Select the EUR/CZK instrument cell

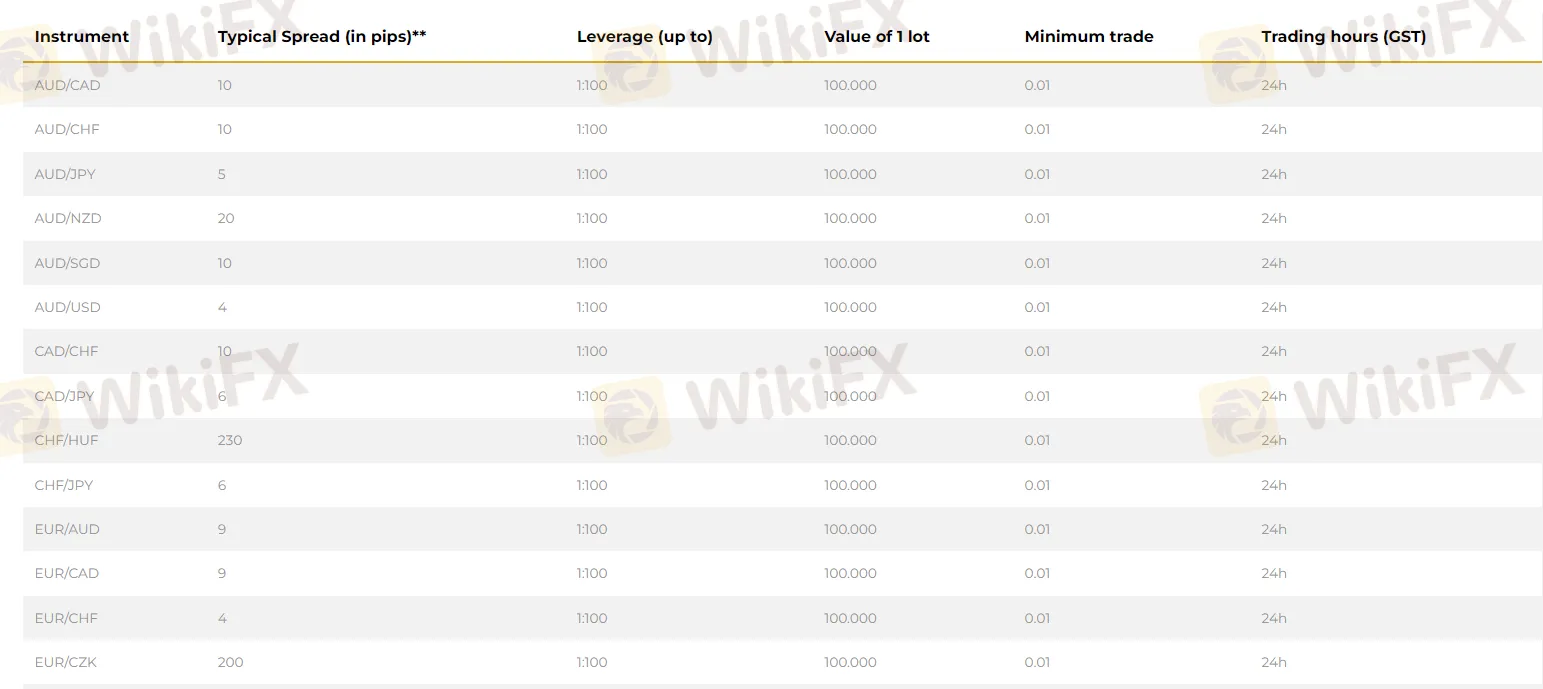[x=65, y=663]
